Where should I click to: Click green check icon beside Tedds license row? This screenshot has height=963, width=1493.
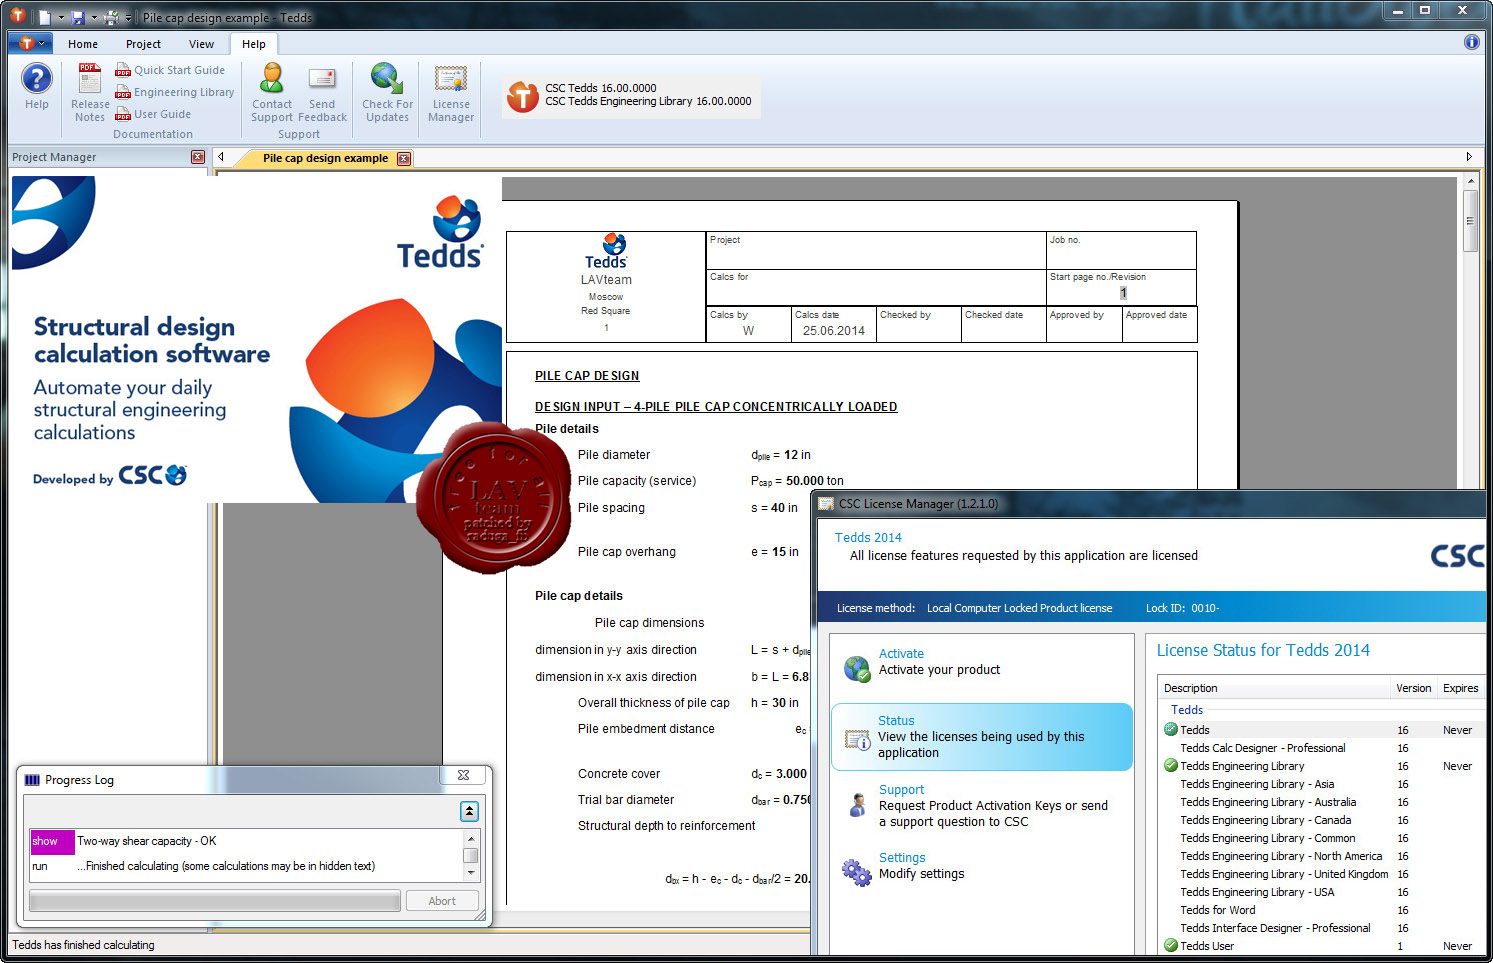(x=1171, y=729)
